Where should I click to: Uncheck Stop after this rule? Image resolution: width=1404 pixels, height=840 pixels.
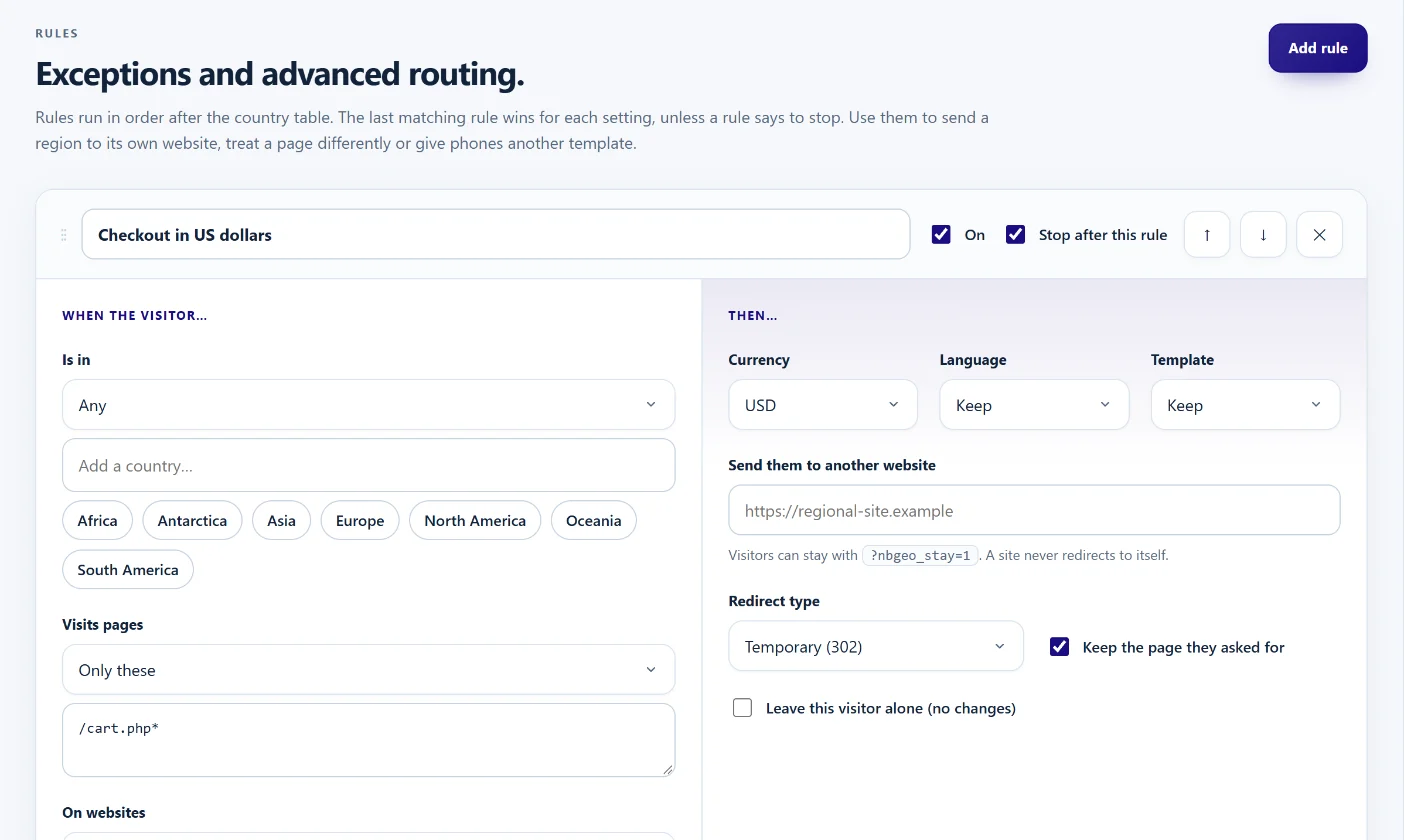[x=1016, y=235]
